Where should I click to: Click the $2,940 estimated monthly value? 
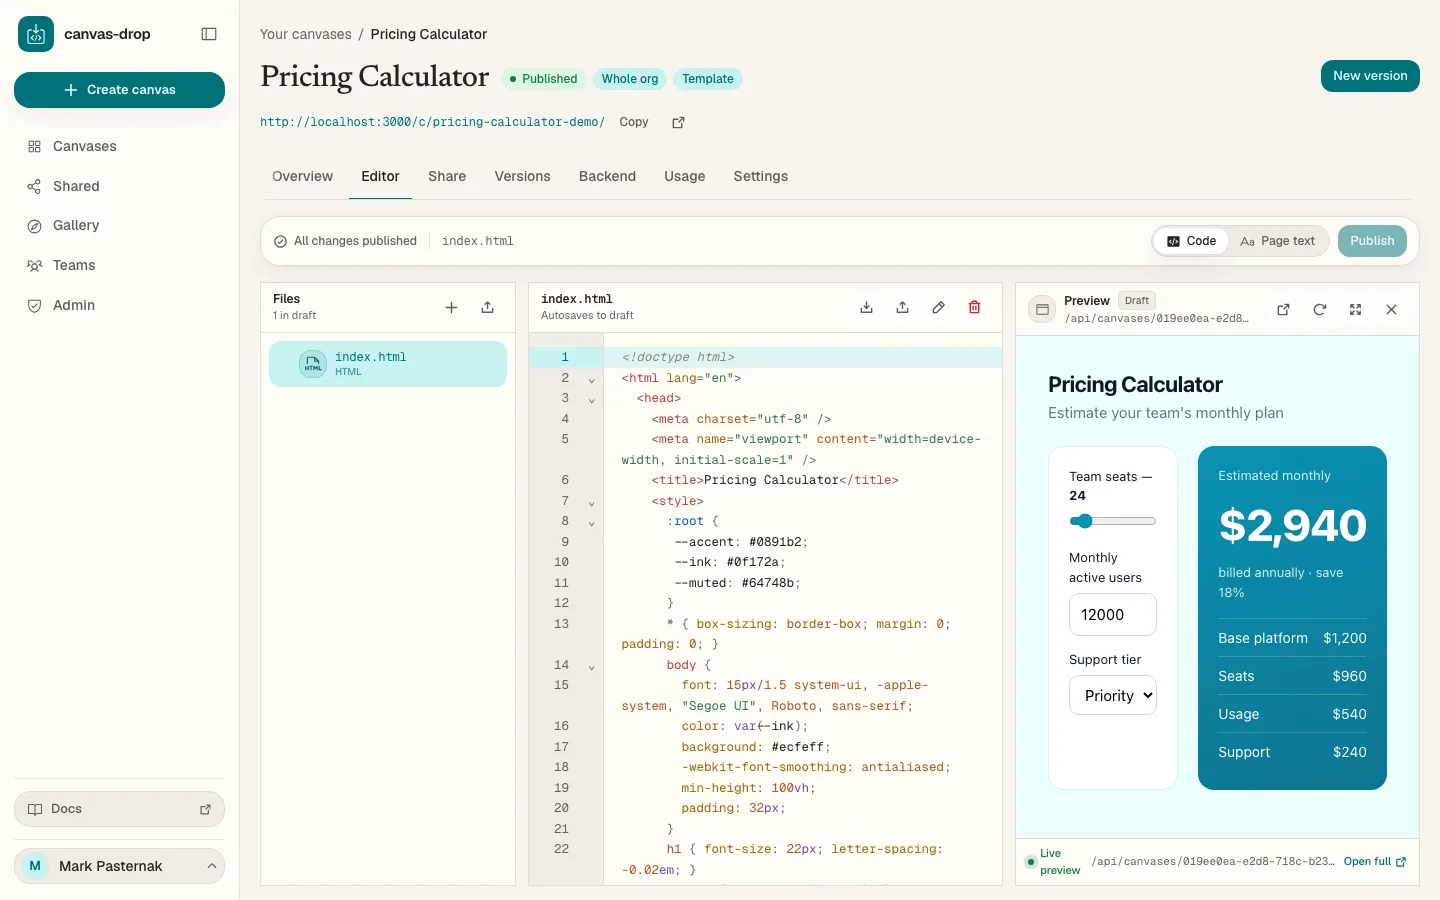click(x=1292, y=526)
